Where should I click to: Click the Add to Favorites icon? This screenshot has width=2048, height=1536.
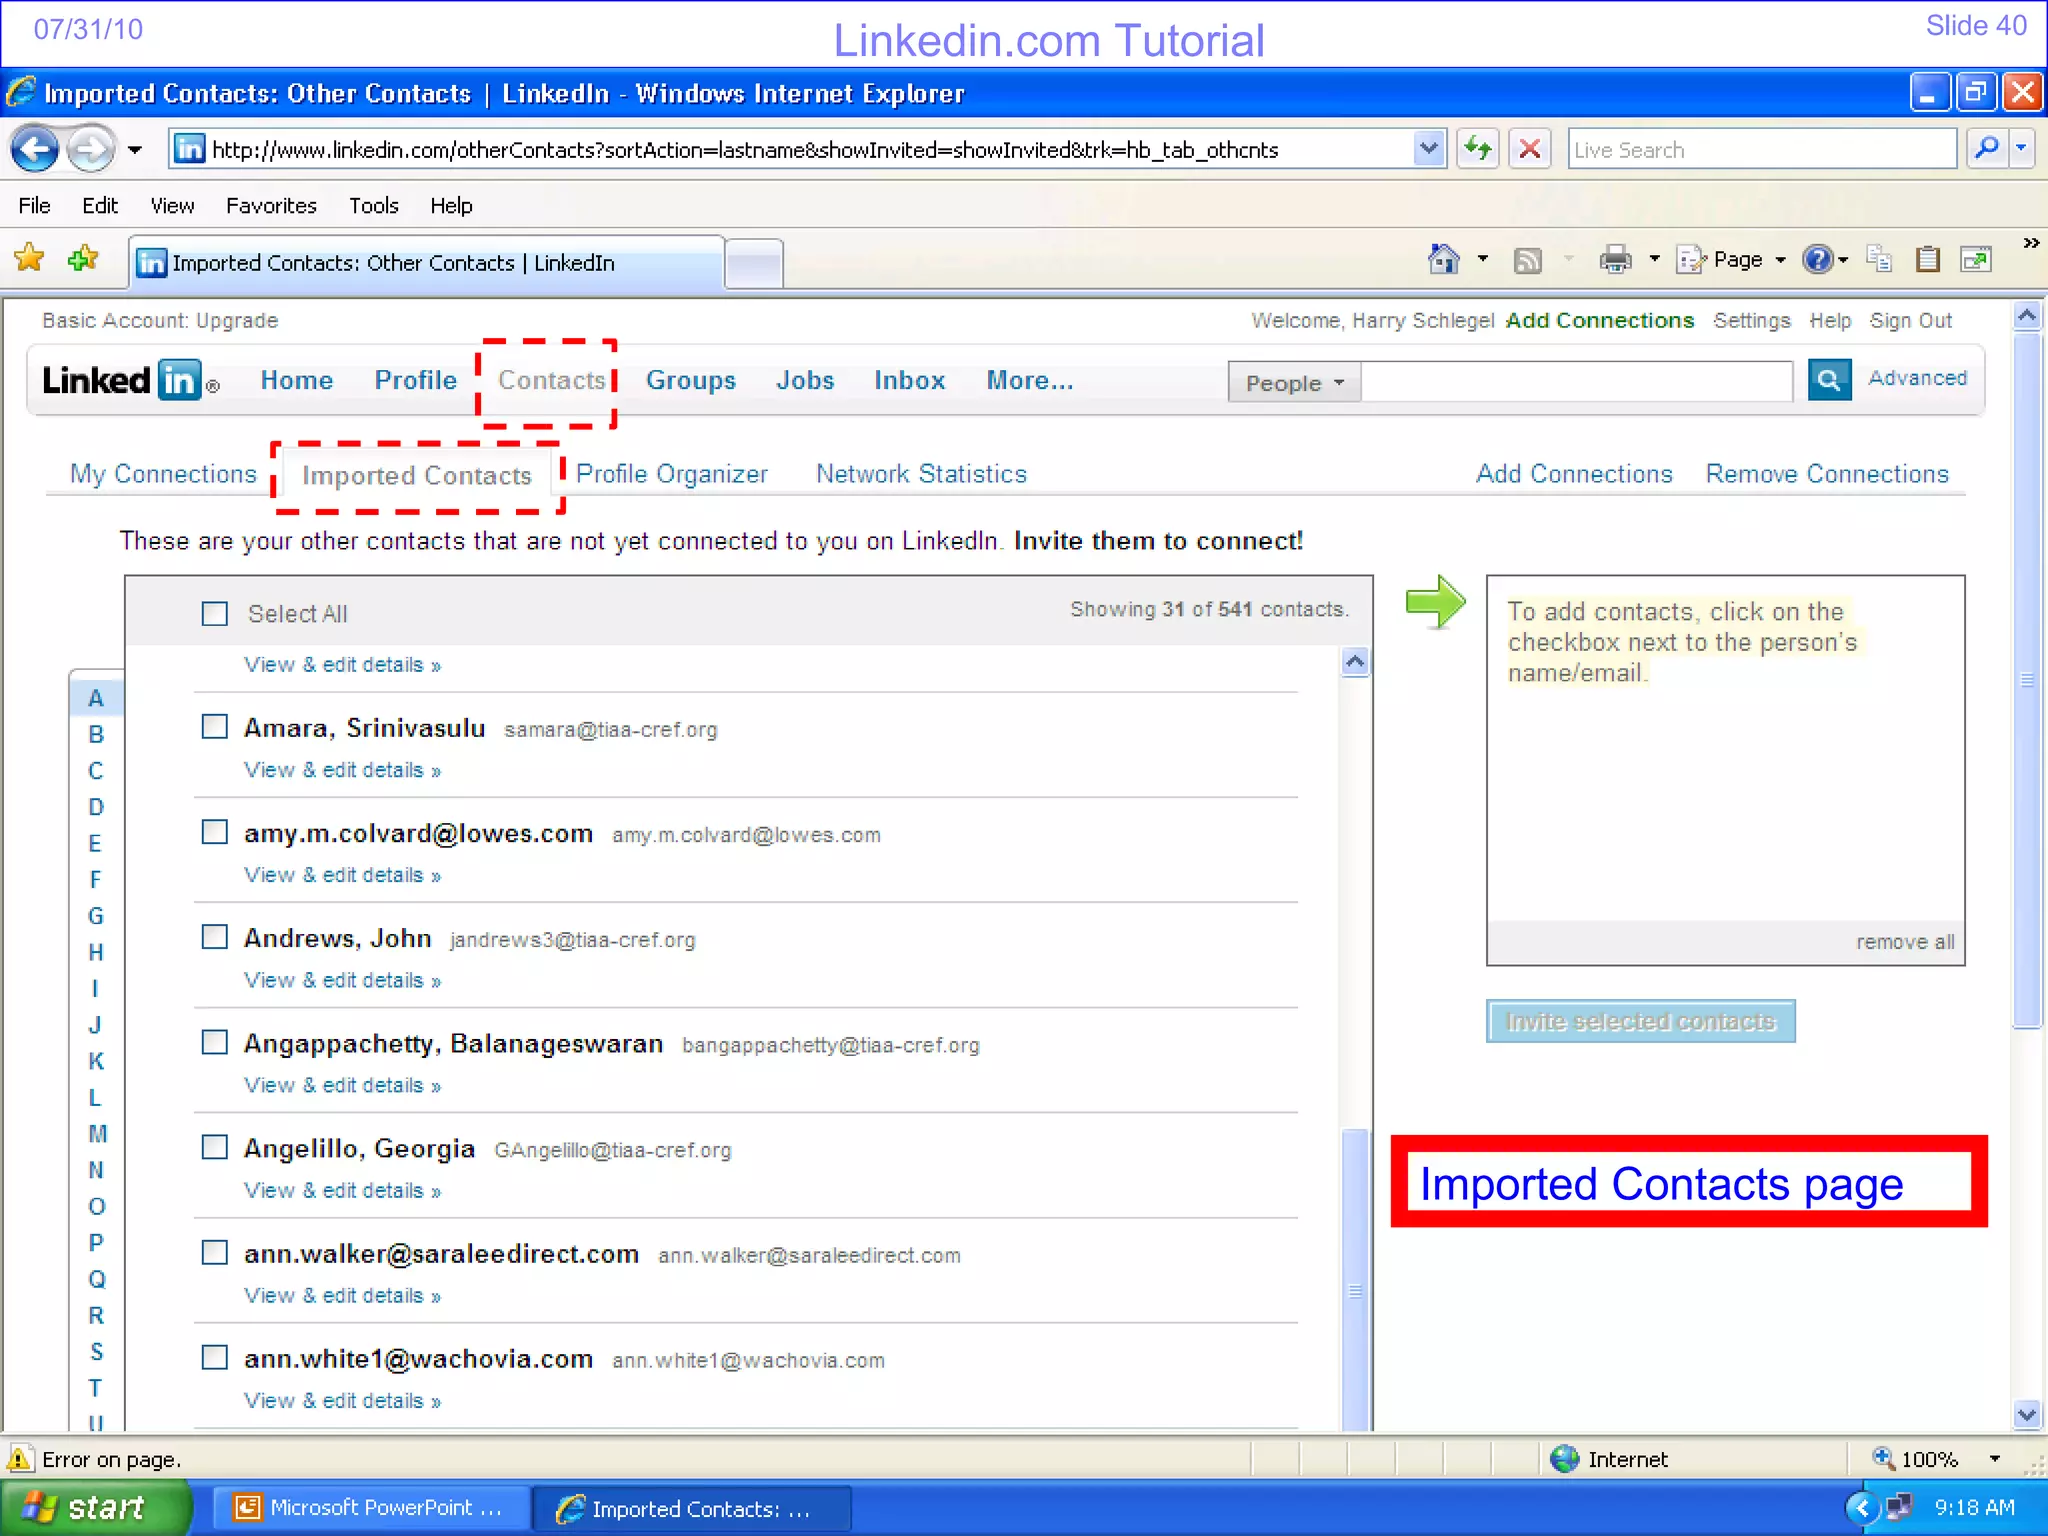pos(83,259)
